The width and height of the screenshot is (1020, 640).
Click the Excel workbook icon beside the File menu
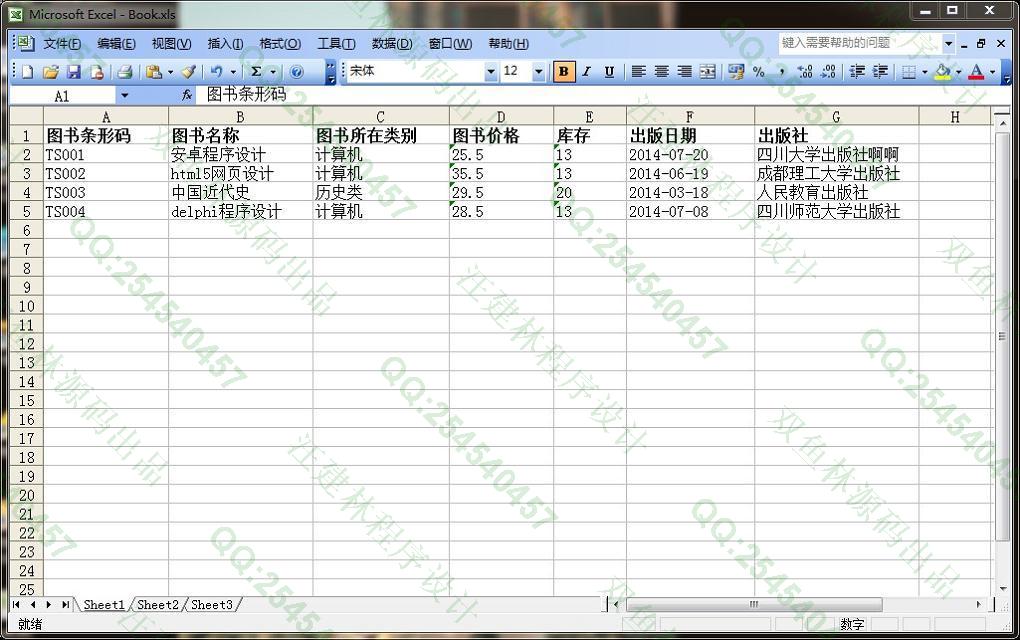[x=25, y=43]
